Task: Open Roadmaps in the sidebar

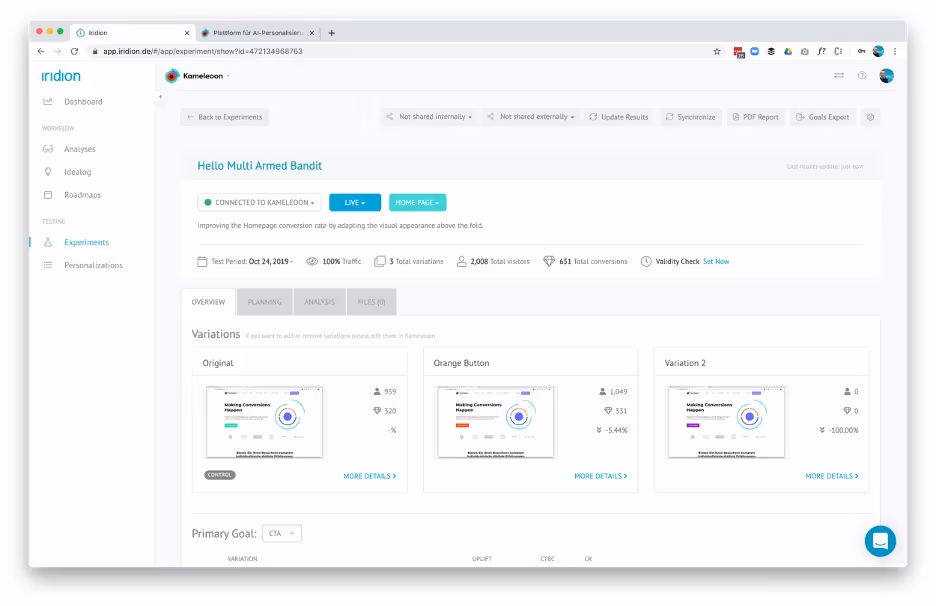Action: click(x=82, y=195)
